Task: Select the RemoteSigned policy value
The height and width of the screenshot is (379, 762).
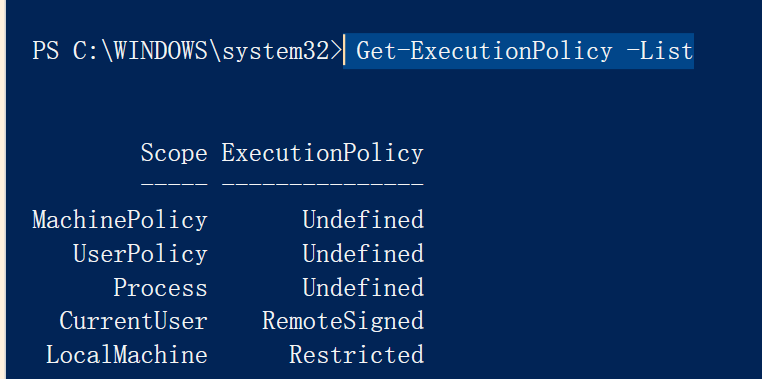Action: [x=343, y=321]
